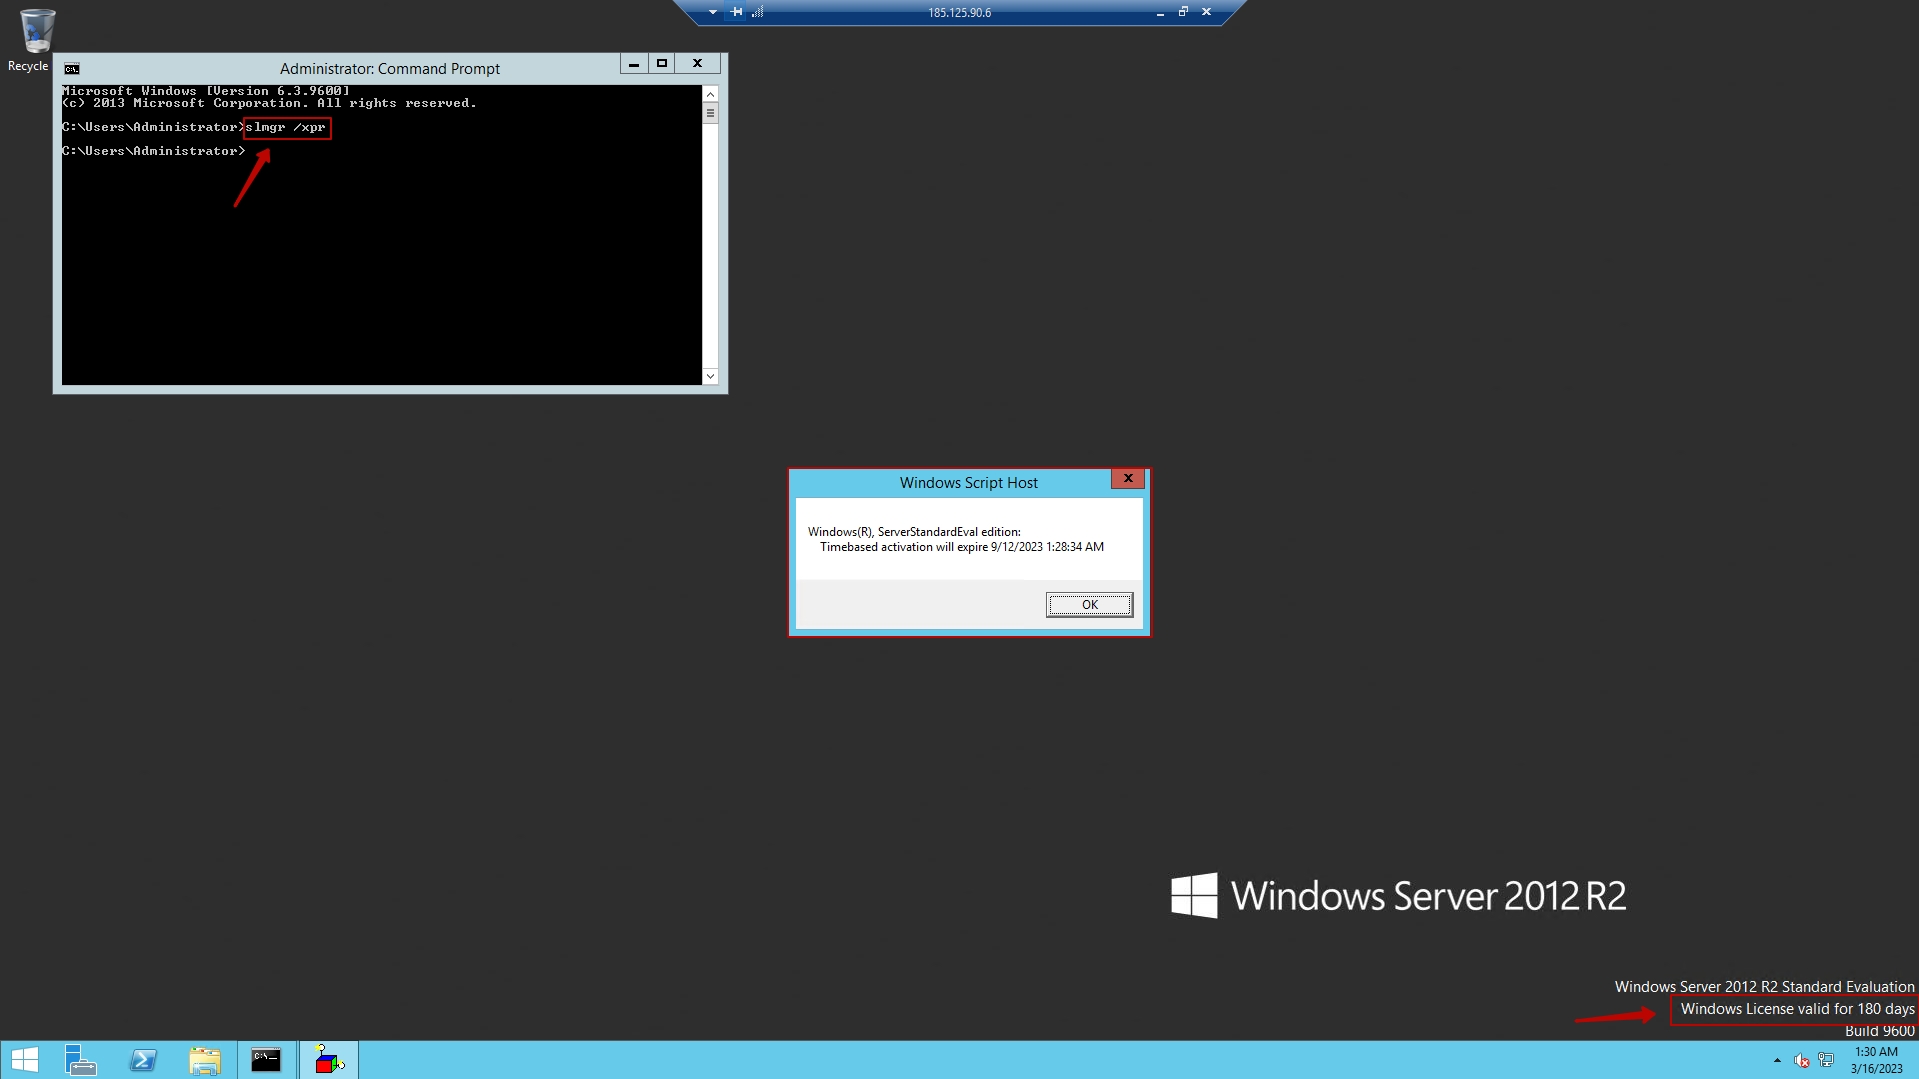Open Windows PowerShell from the taskbar
The image size is (1919, 1079).
(143, 1060)
